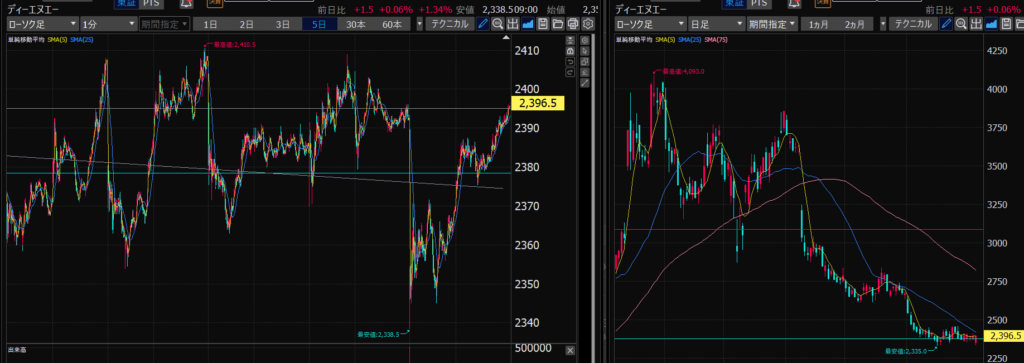Viewport: 1024px width, 363px height.
Task: Click the magnifier zoom icon in right chart
Action: (x=961, y=24)
